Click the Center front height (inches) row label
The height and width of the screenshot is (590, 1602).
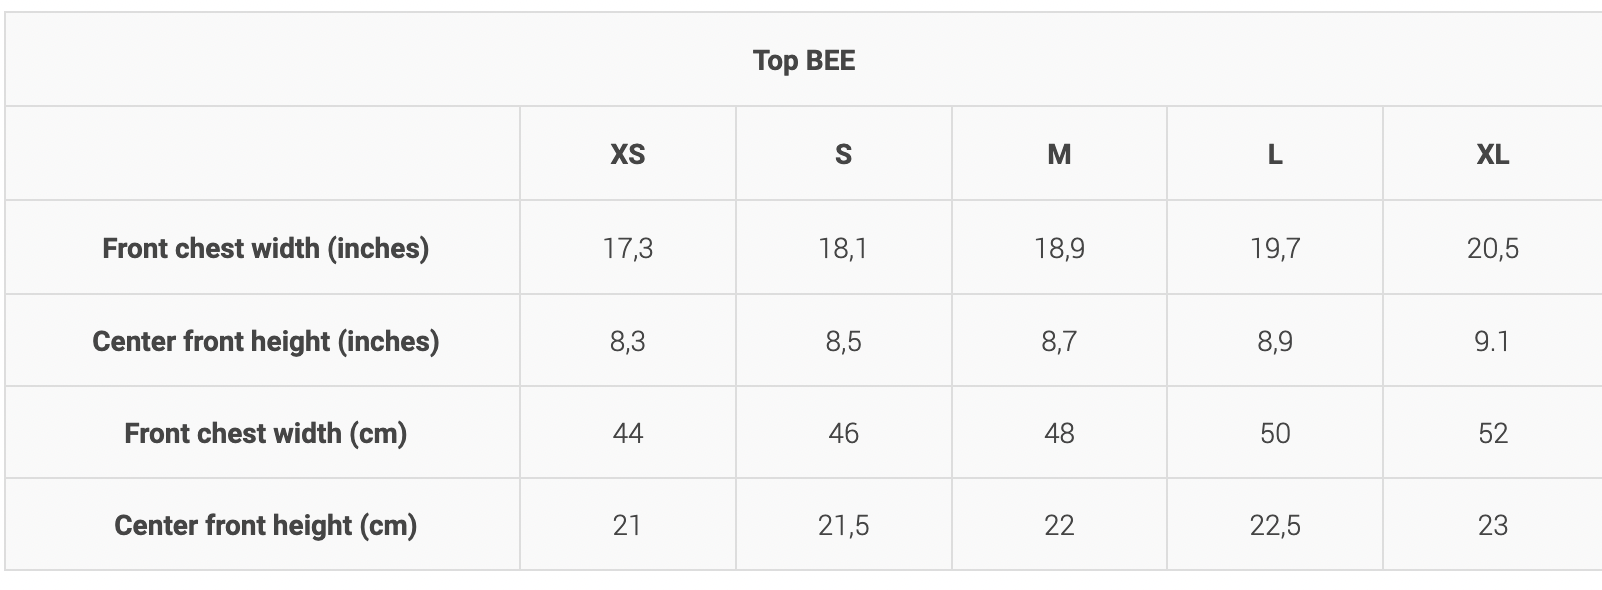click(x=266, y=341)
